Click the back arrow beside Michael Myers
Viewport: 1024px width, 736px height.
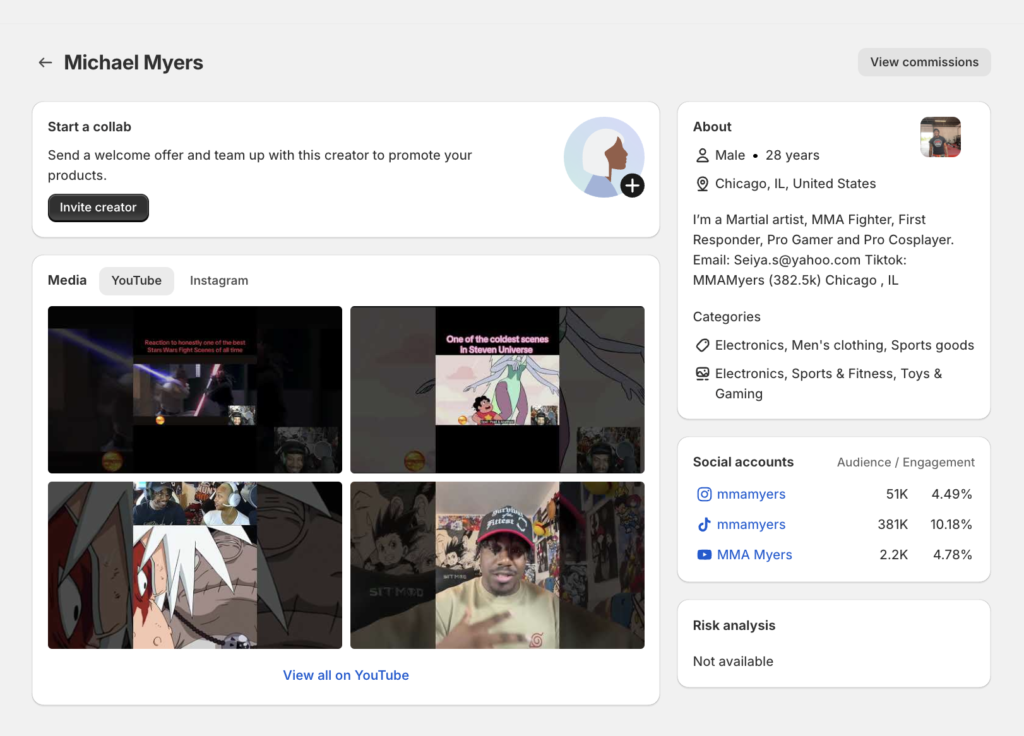pyautogui.click(x=45, y=62)
